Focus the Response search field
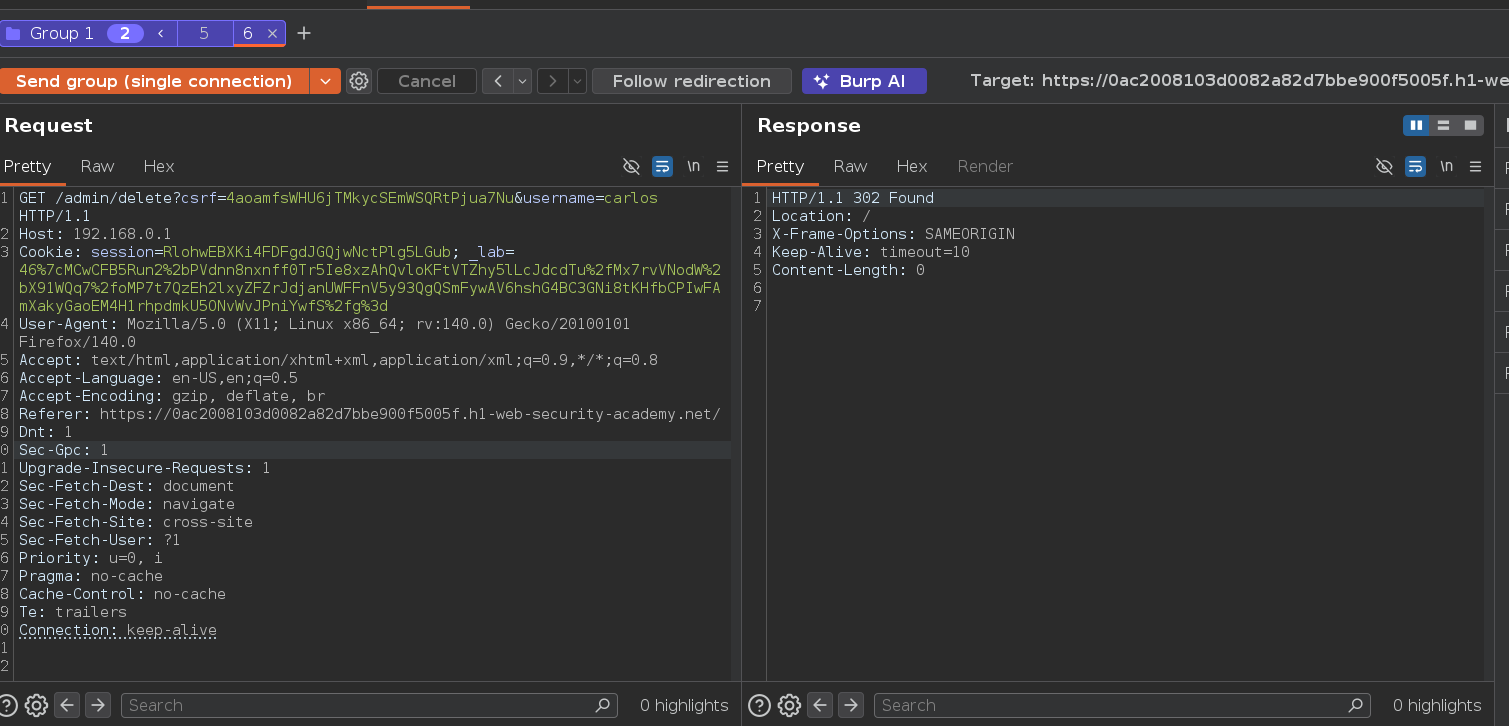The width and height of the screenshot is (1509, 726). 1122,705
